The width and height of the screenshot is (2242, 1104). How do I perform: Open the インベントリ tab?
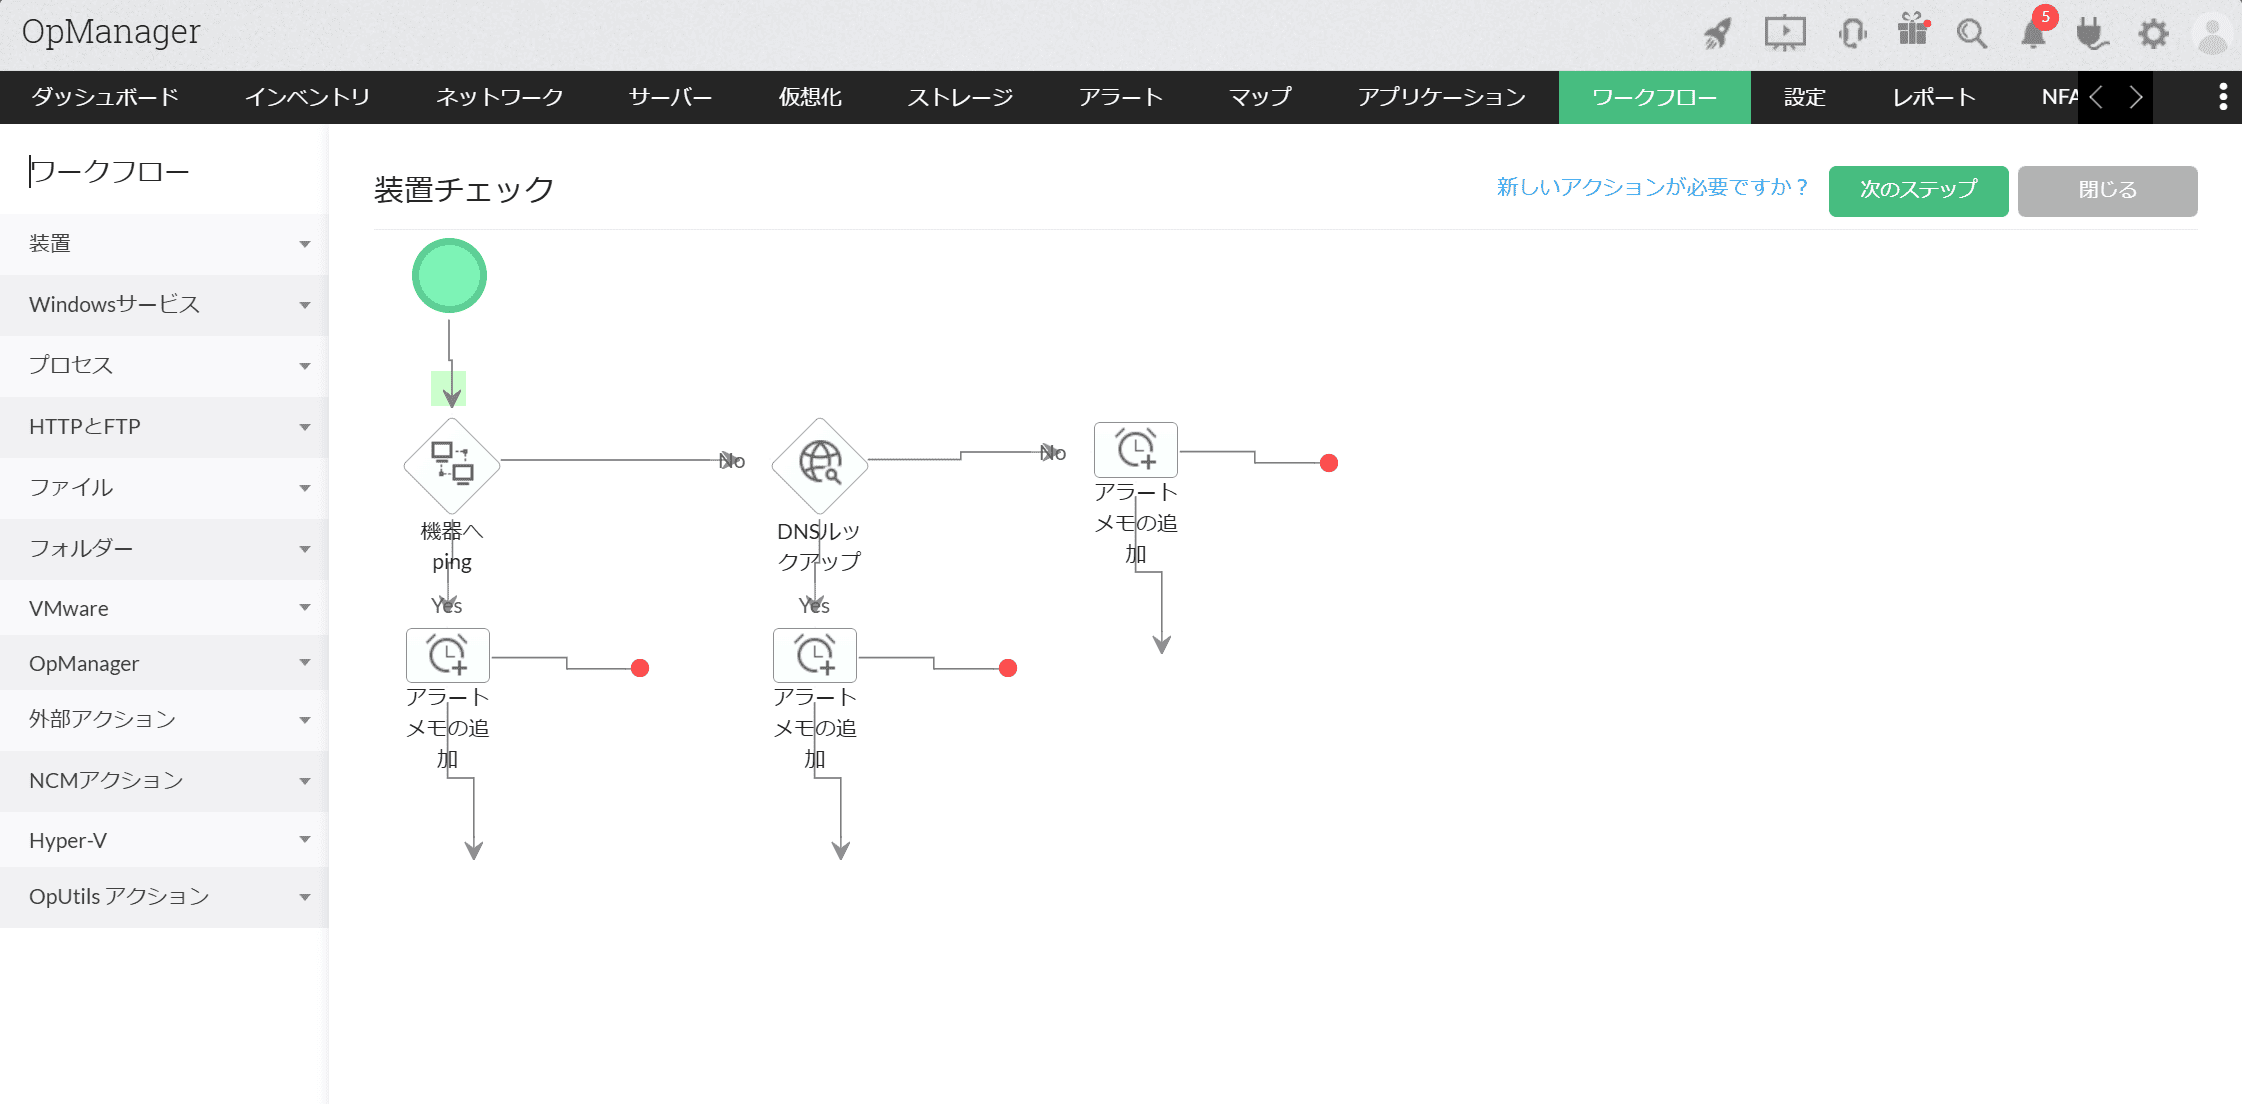(x=308, y=97)
